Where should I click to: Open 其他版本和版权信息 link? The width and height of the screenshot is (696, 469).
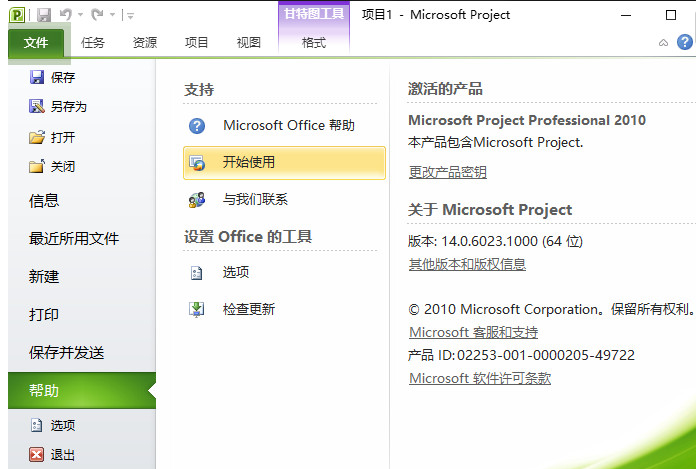point(467,264)
